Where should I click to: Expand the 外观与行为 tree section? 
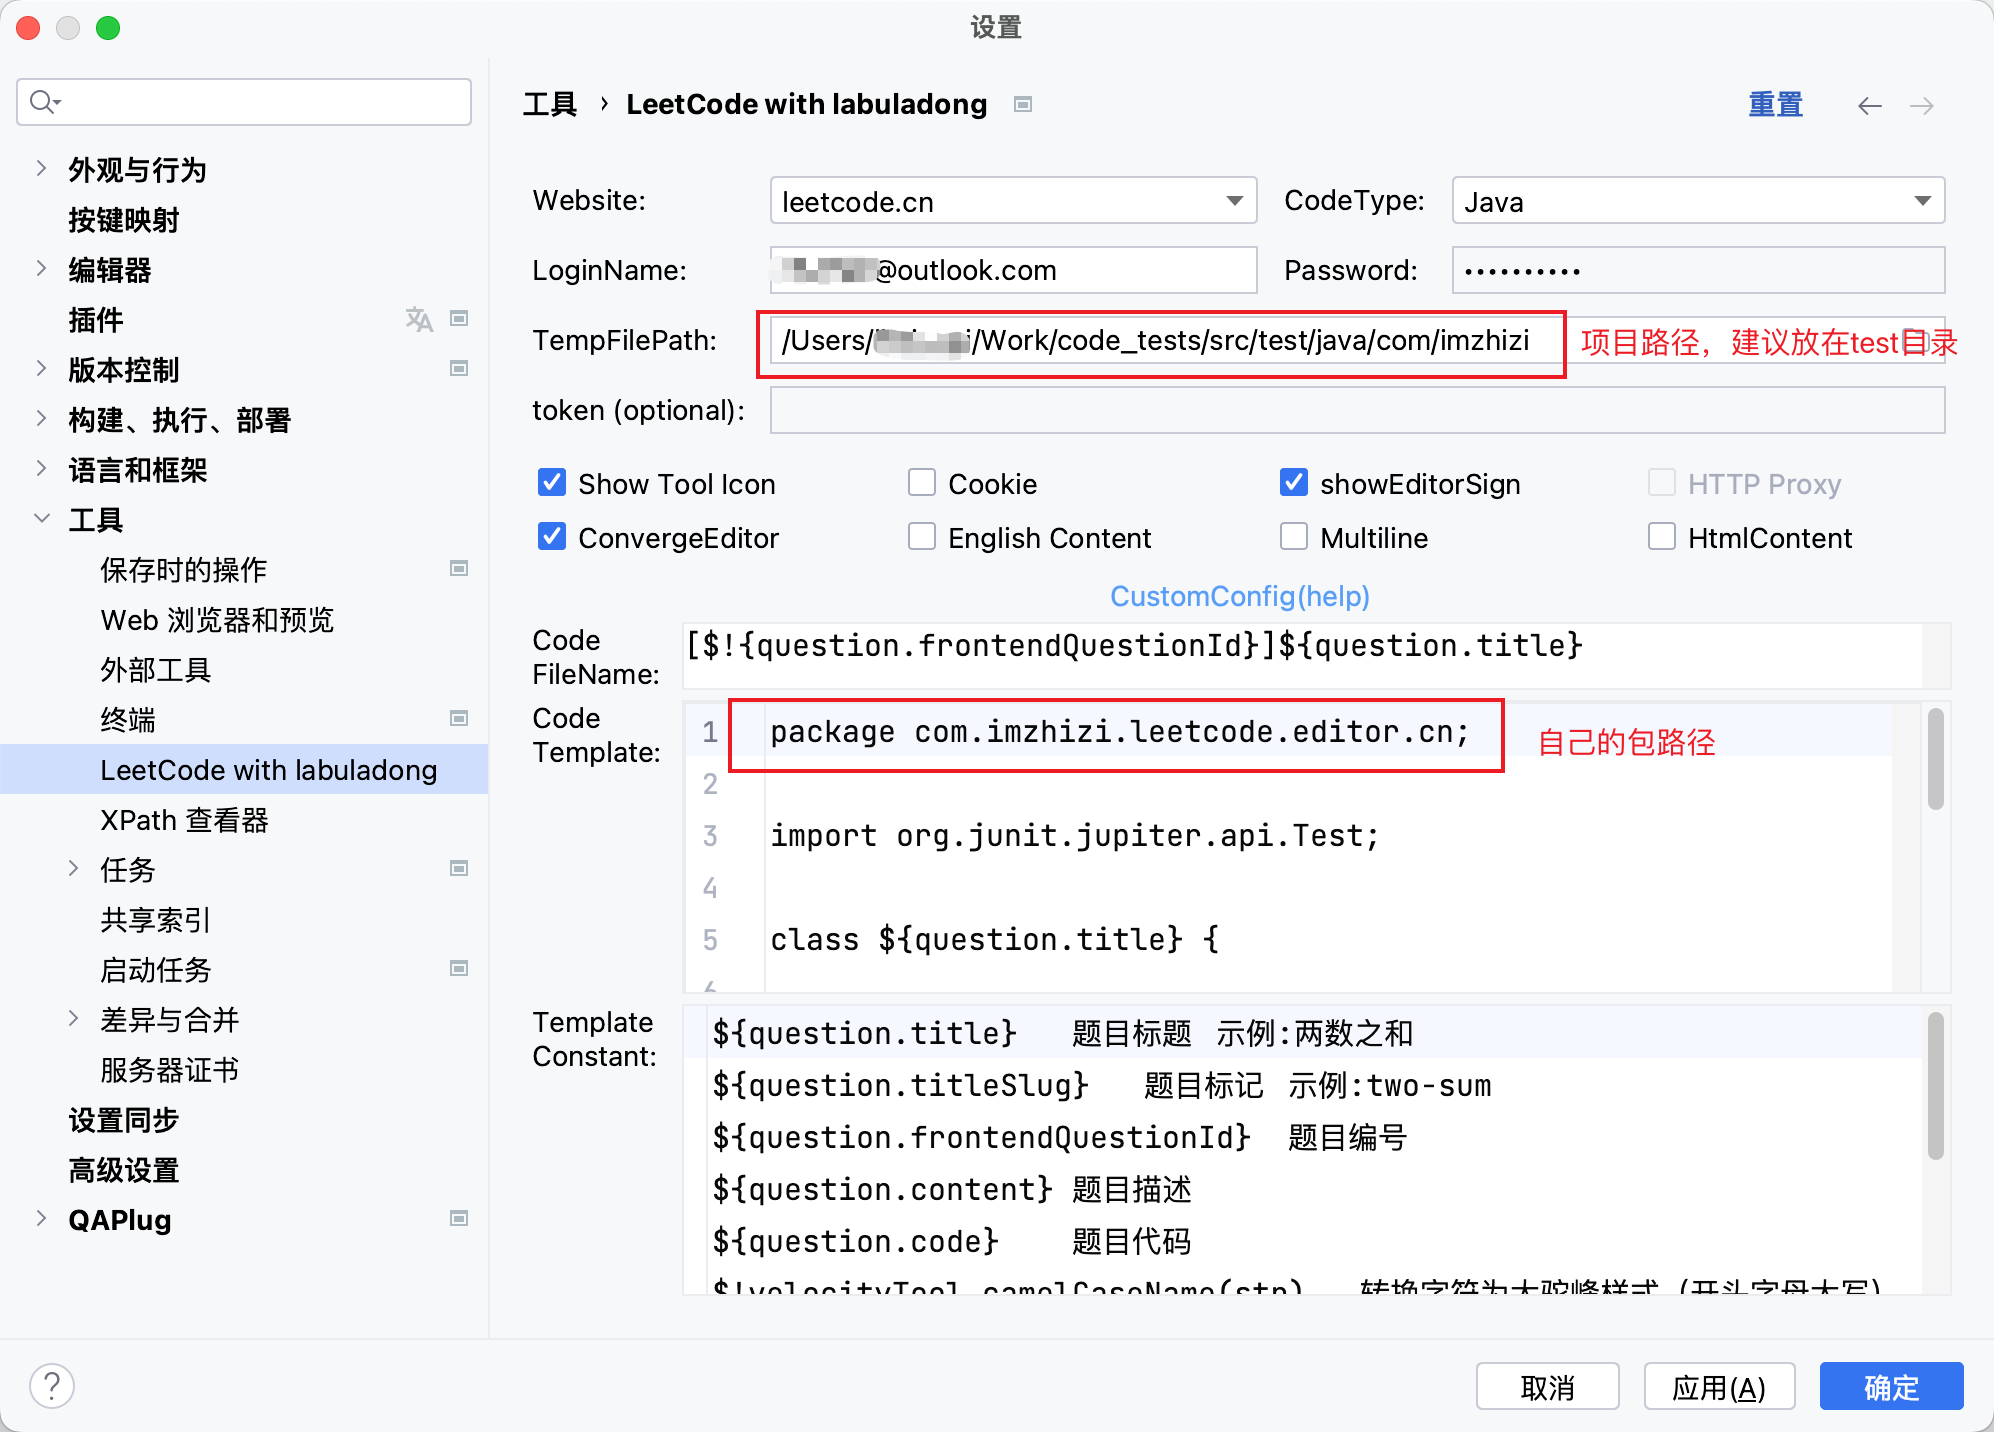click(x=41, y=169)
